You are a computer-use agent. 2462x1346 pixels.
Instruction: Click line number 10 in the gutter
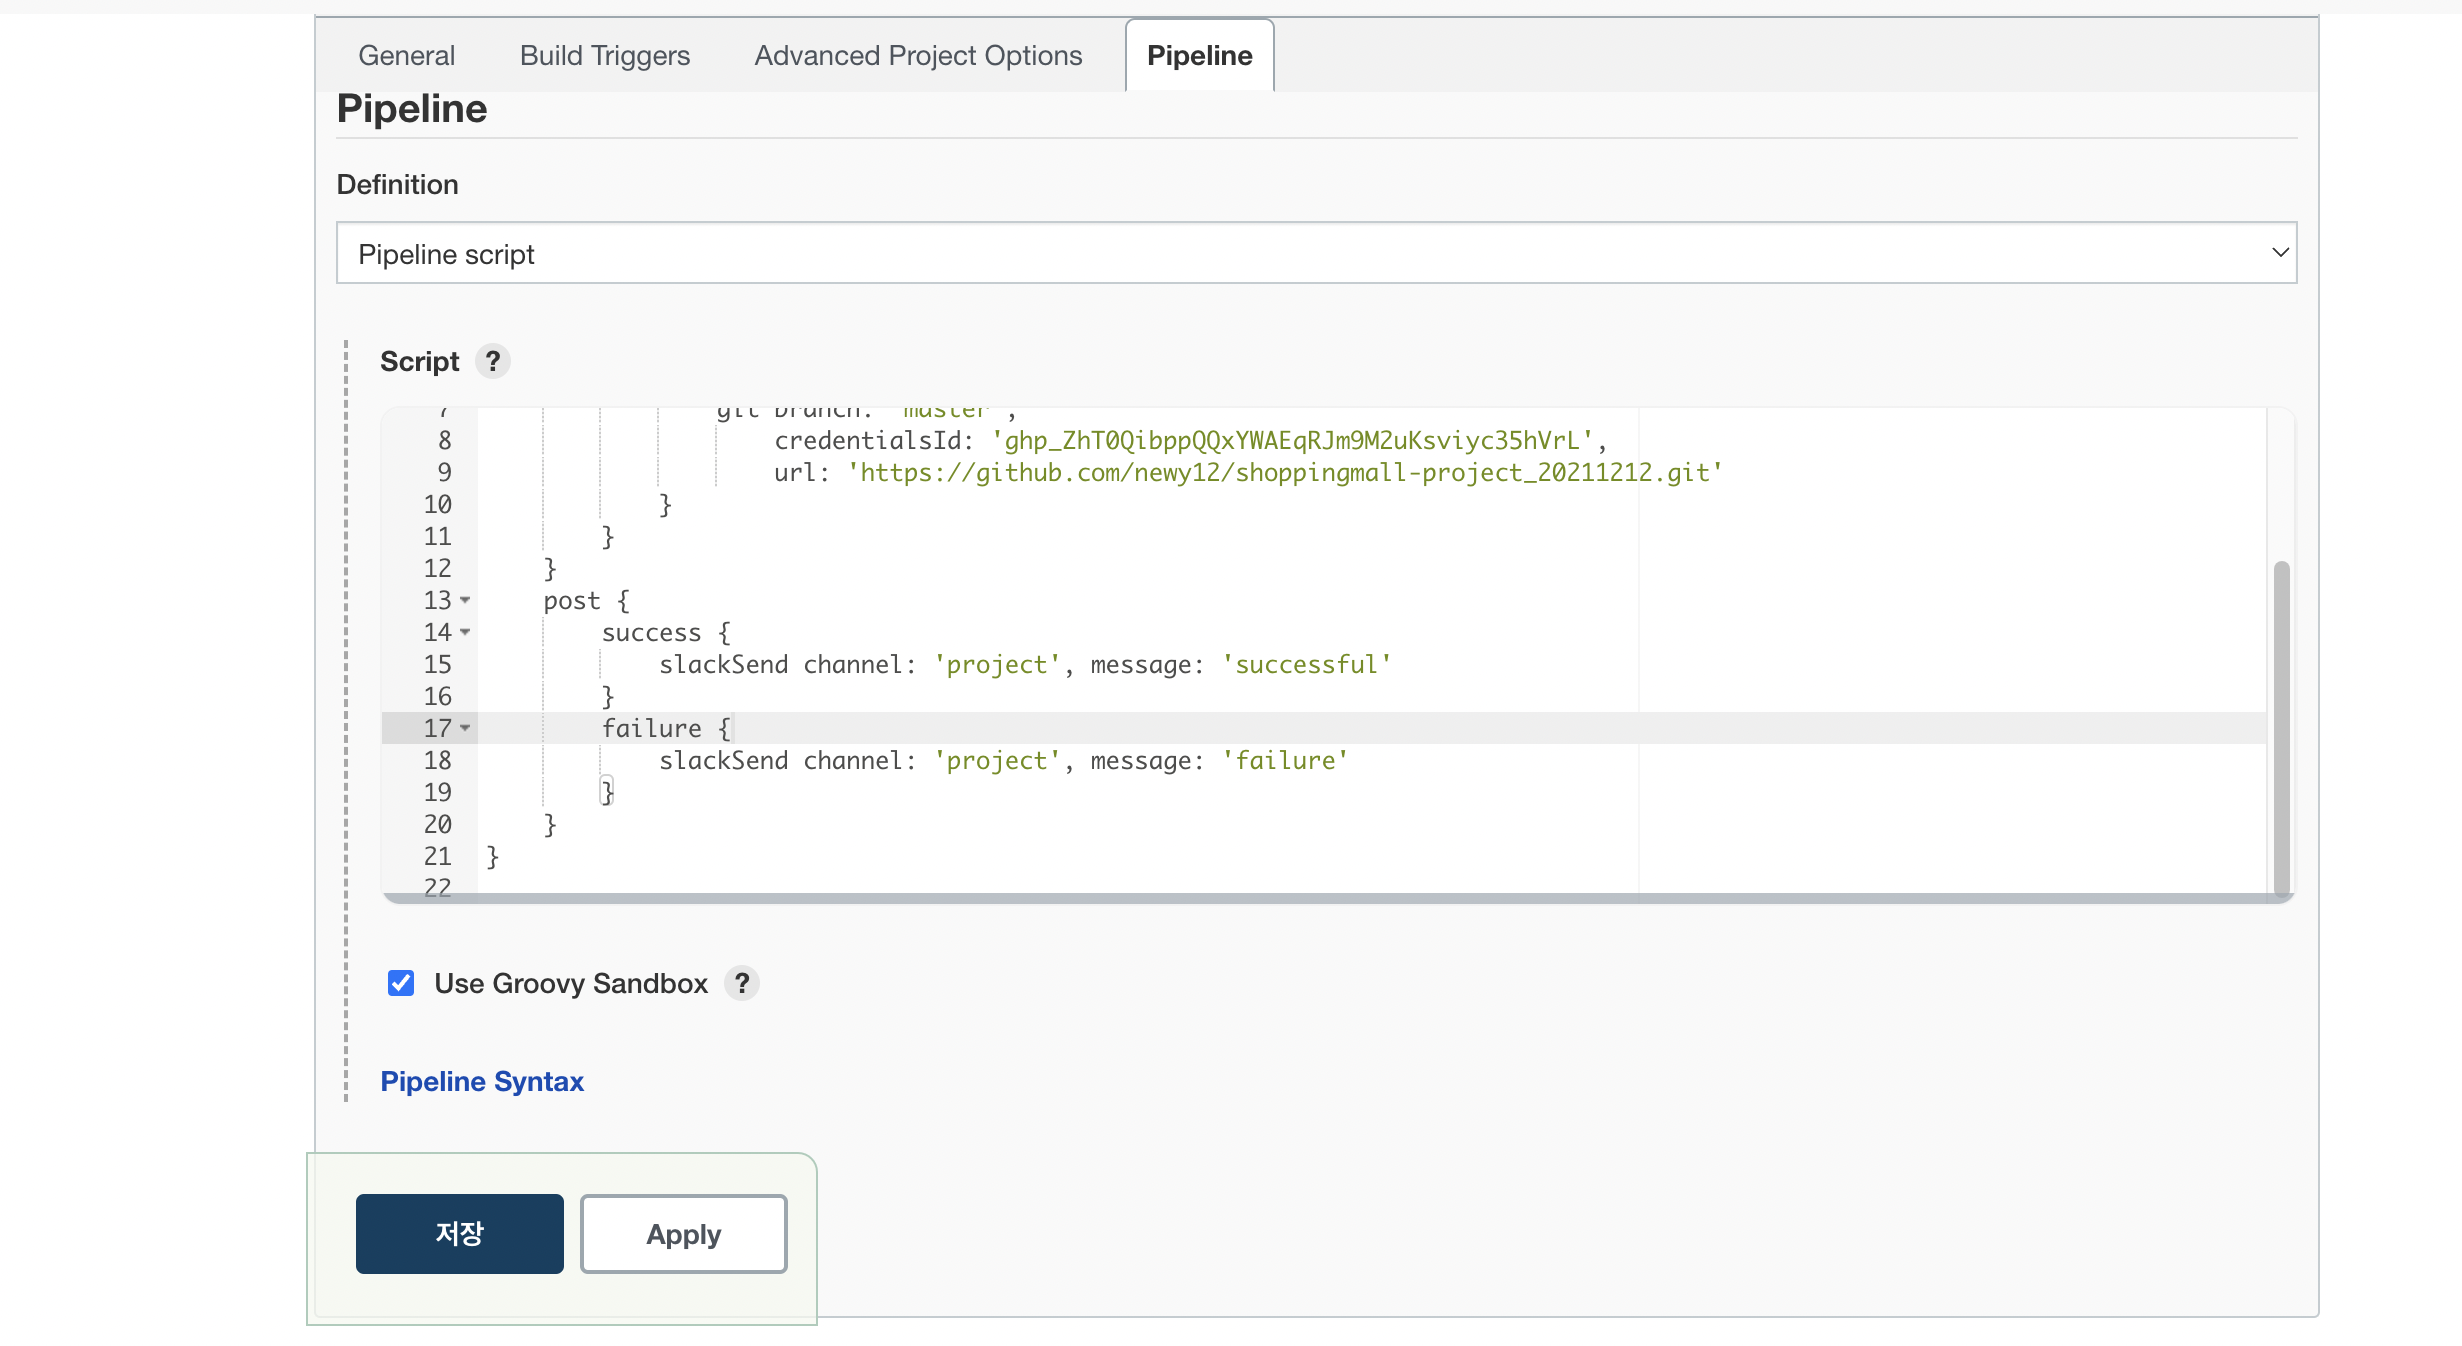point(437,504)
